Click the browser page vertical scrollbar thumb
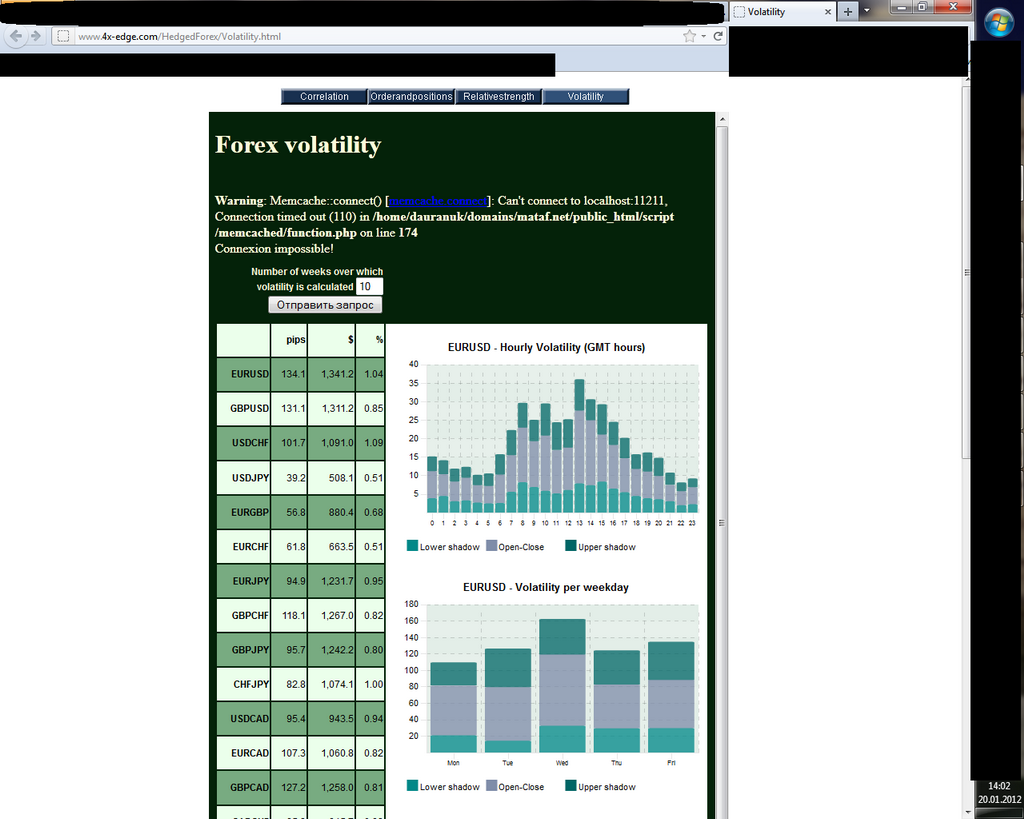 [967, 272]
